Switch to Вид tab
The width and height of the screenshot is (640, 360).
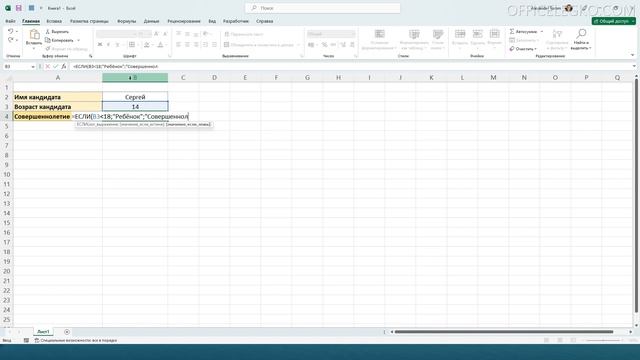(x=212, y=21)
